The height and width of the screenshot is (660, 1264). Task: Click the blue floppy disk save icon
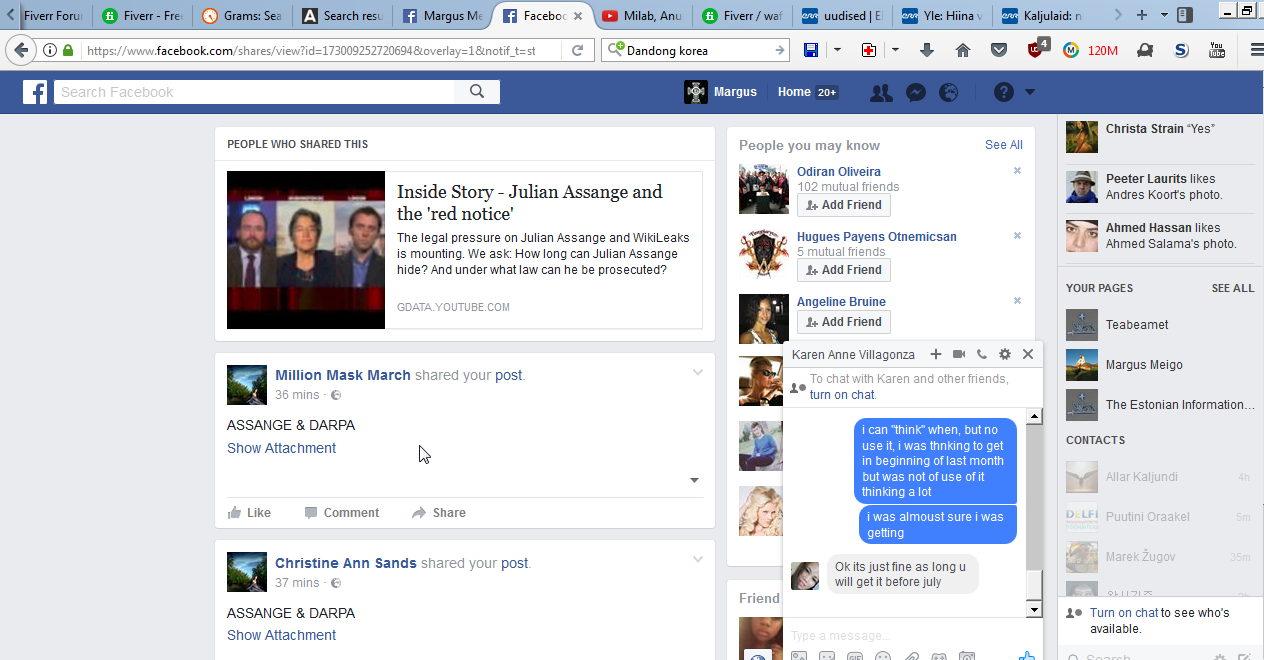point(811,50)
